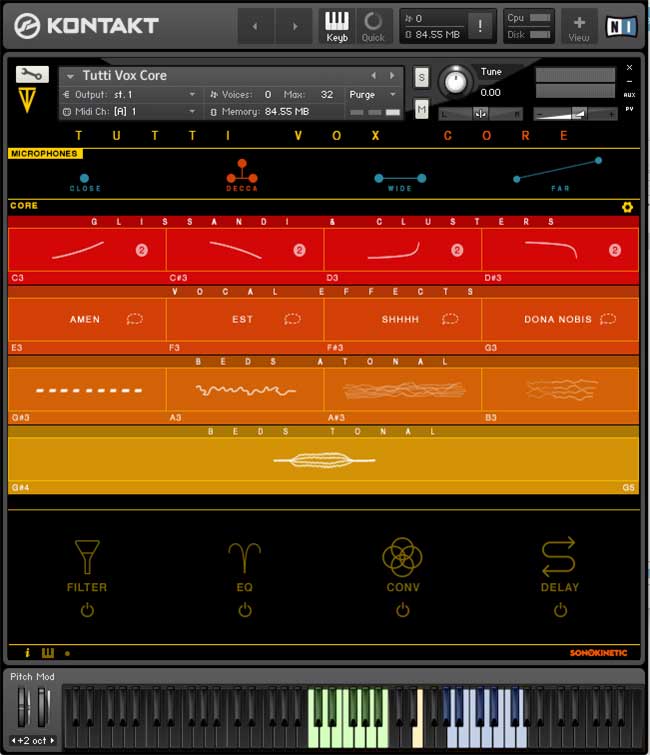Screen dimensions: 650x755
Task: Open the wrench instrument edit icon
Action: pyautogui.click(x=31, y=74)
